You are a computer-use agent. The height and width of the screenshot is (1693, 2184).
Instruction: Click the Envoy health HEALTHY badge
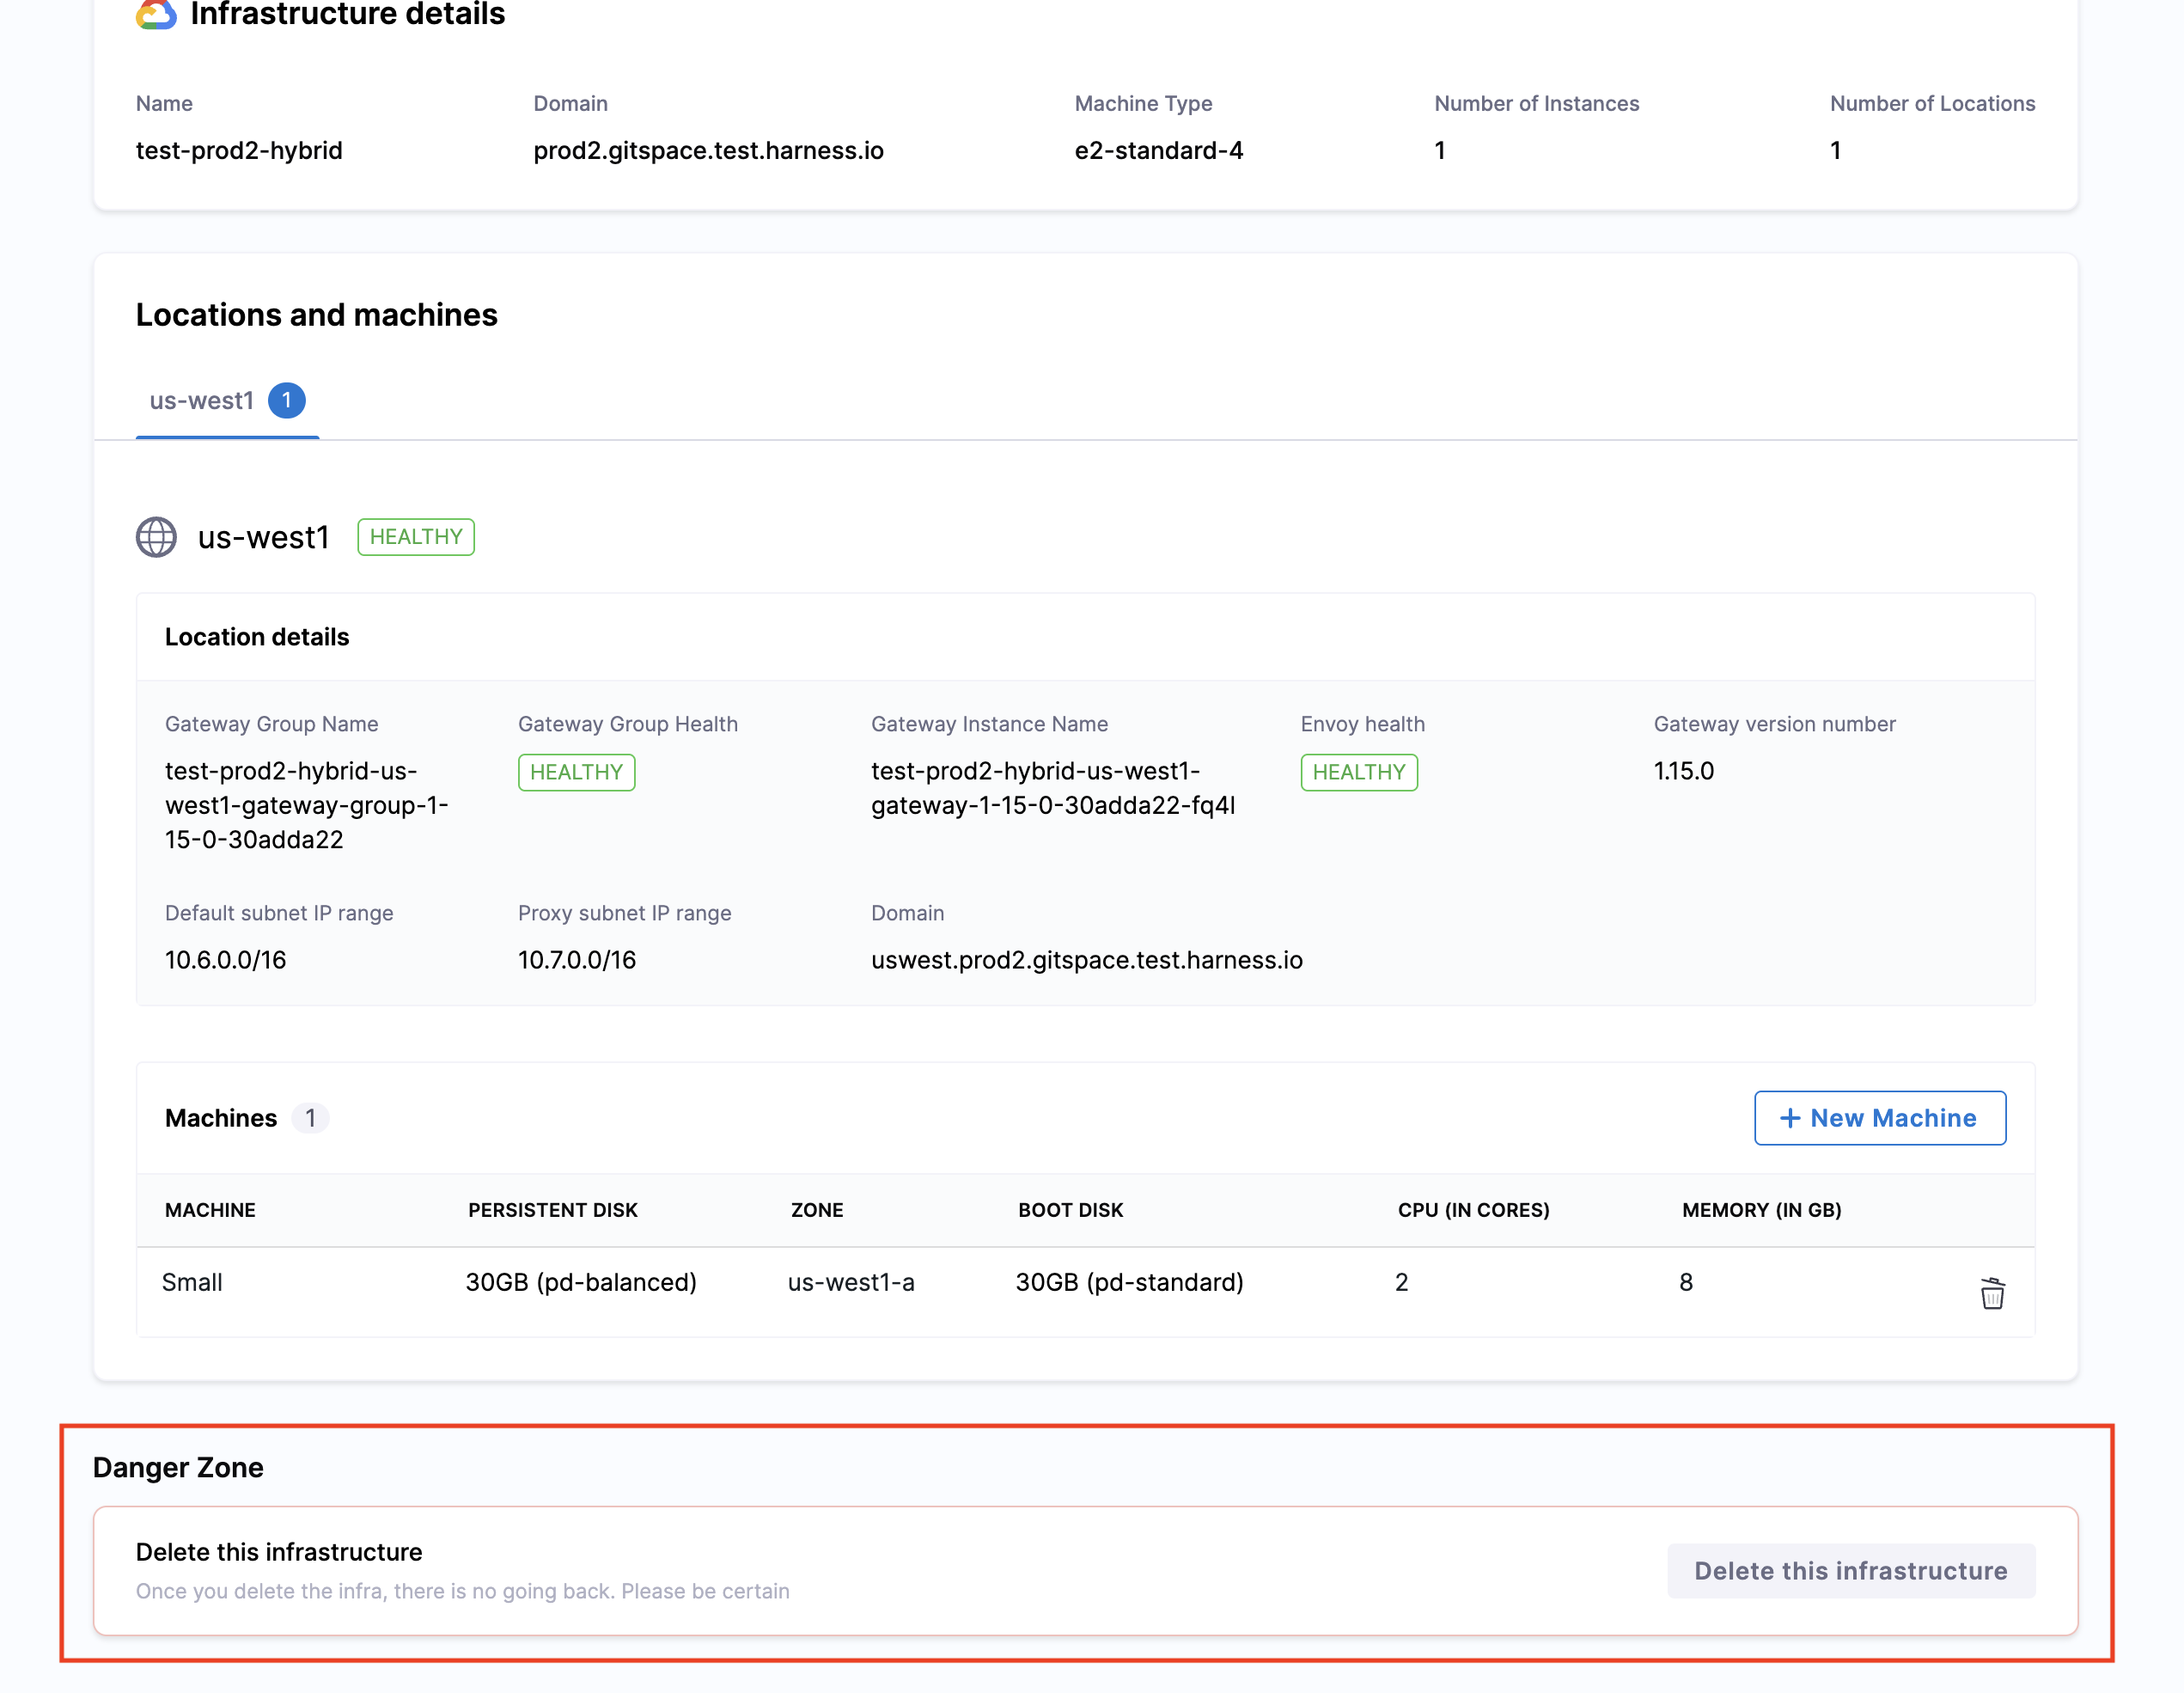[1359, 771]
